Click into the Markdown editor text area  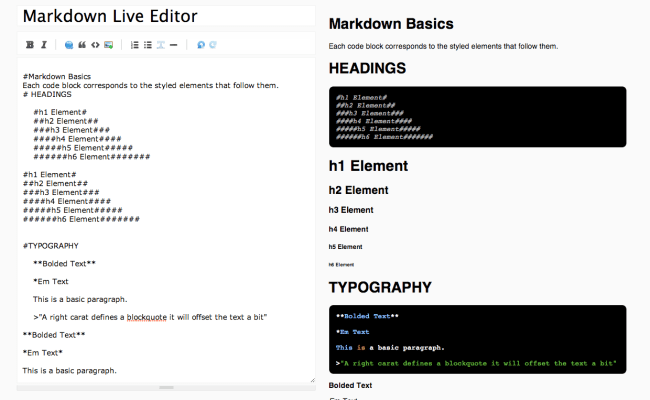coord(166,220)
